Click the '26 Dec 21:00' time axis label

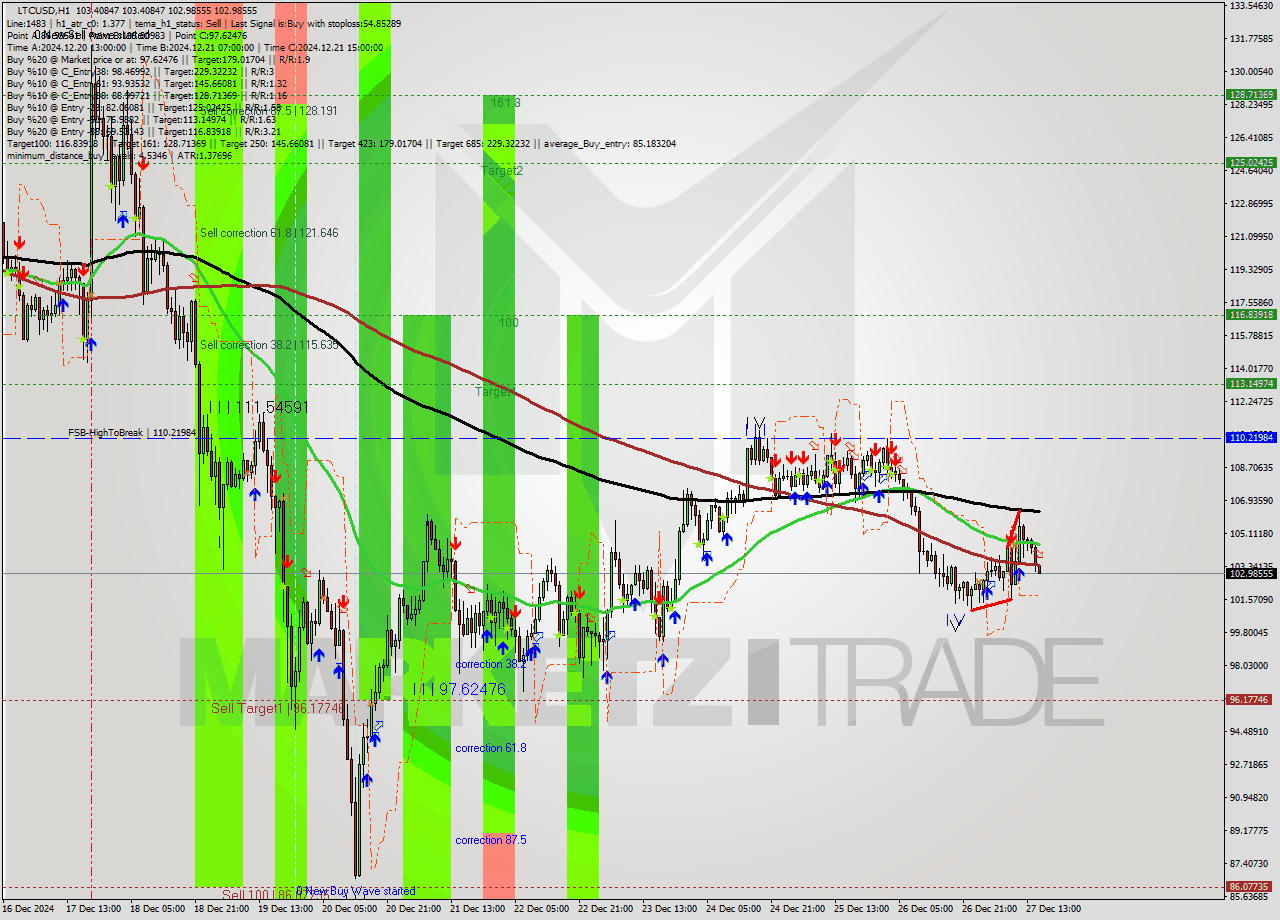click(x=989, y=909)
